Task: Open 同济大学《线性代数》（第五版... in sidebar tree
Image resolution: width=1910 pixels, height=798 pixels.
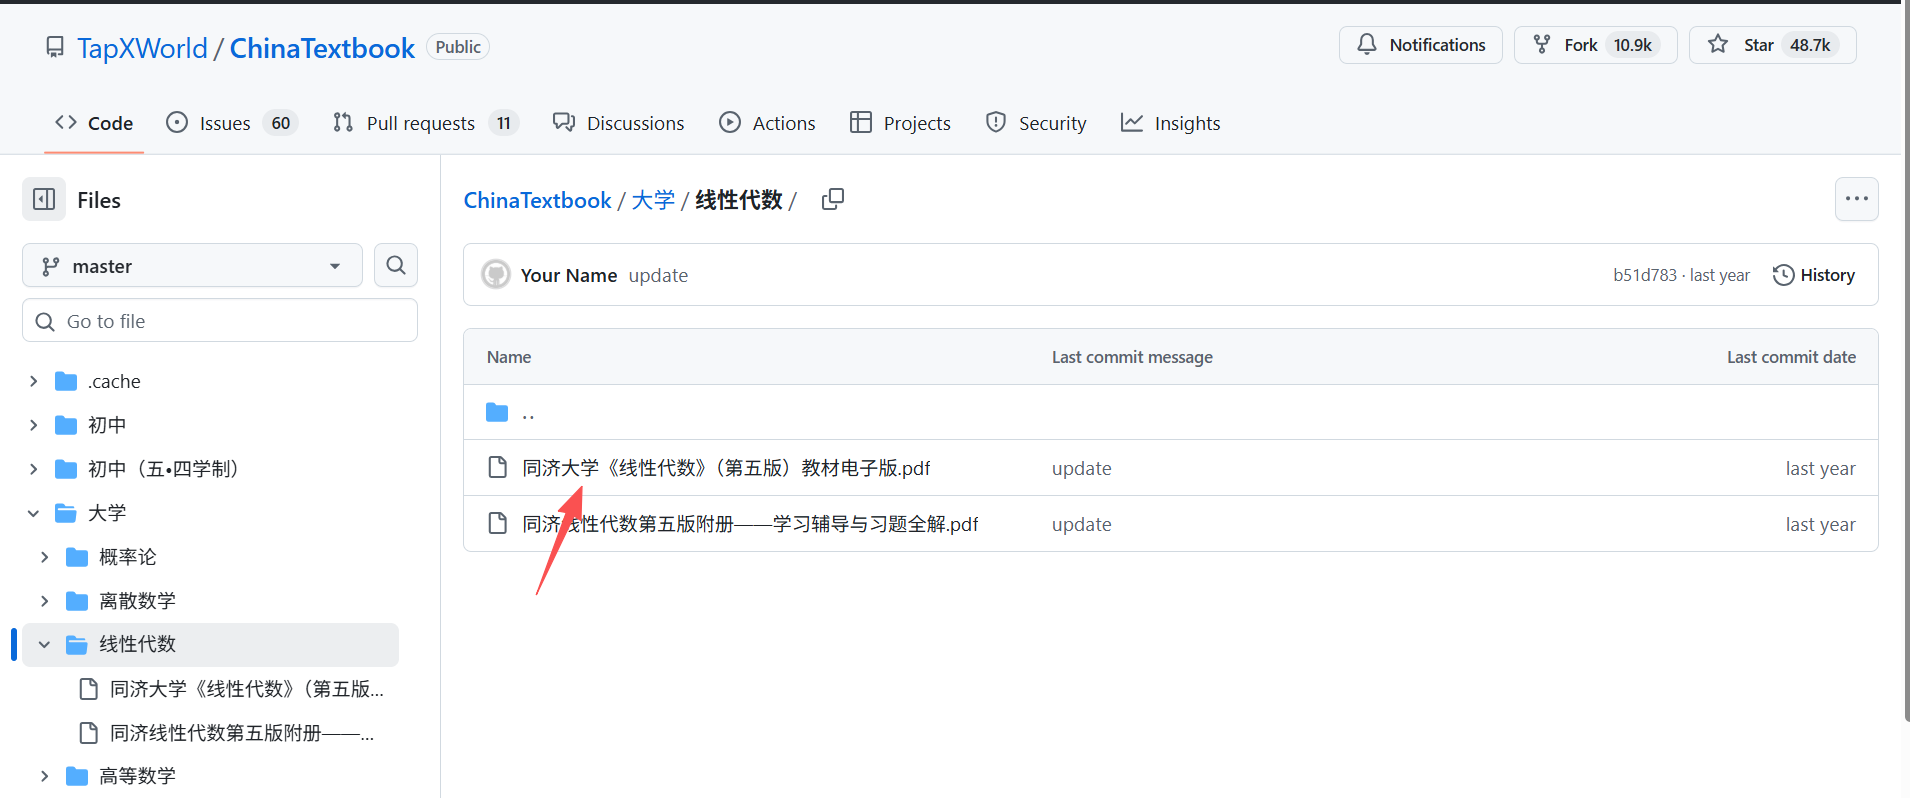Action: pos(246,689)
